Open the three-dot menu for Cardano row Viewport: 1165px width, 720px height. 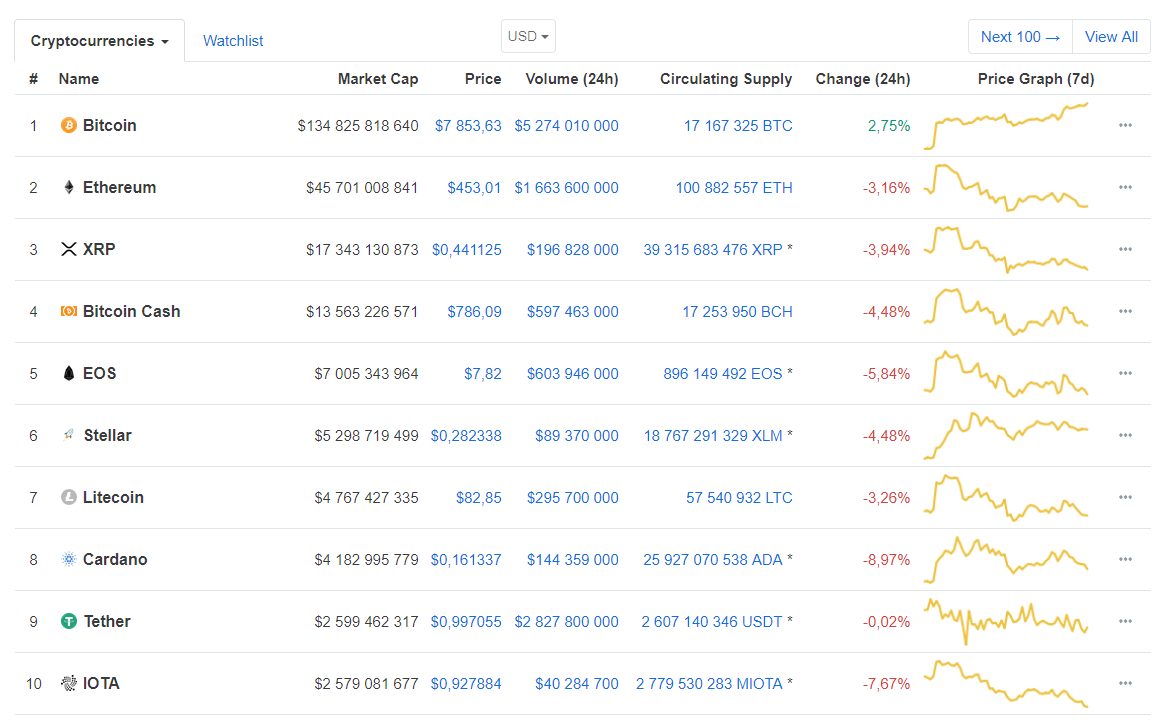1125,560
